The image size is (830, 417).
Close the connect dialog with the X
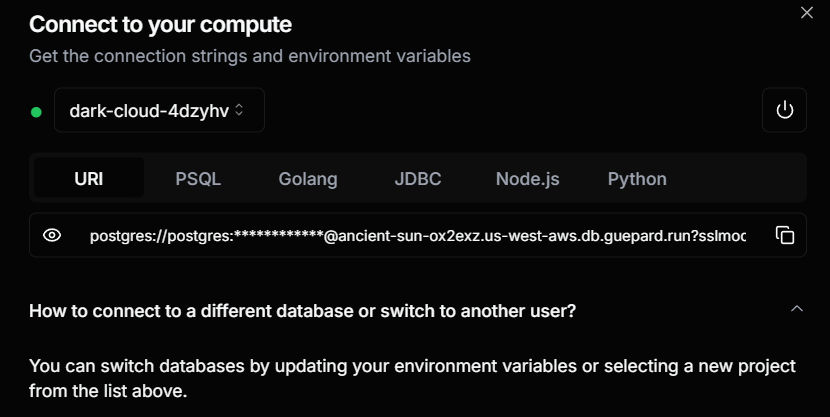[x=807, y=12]
